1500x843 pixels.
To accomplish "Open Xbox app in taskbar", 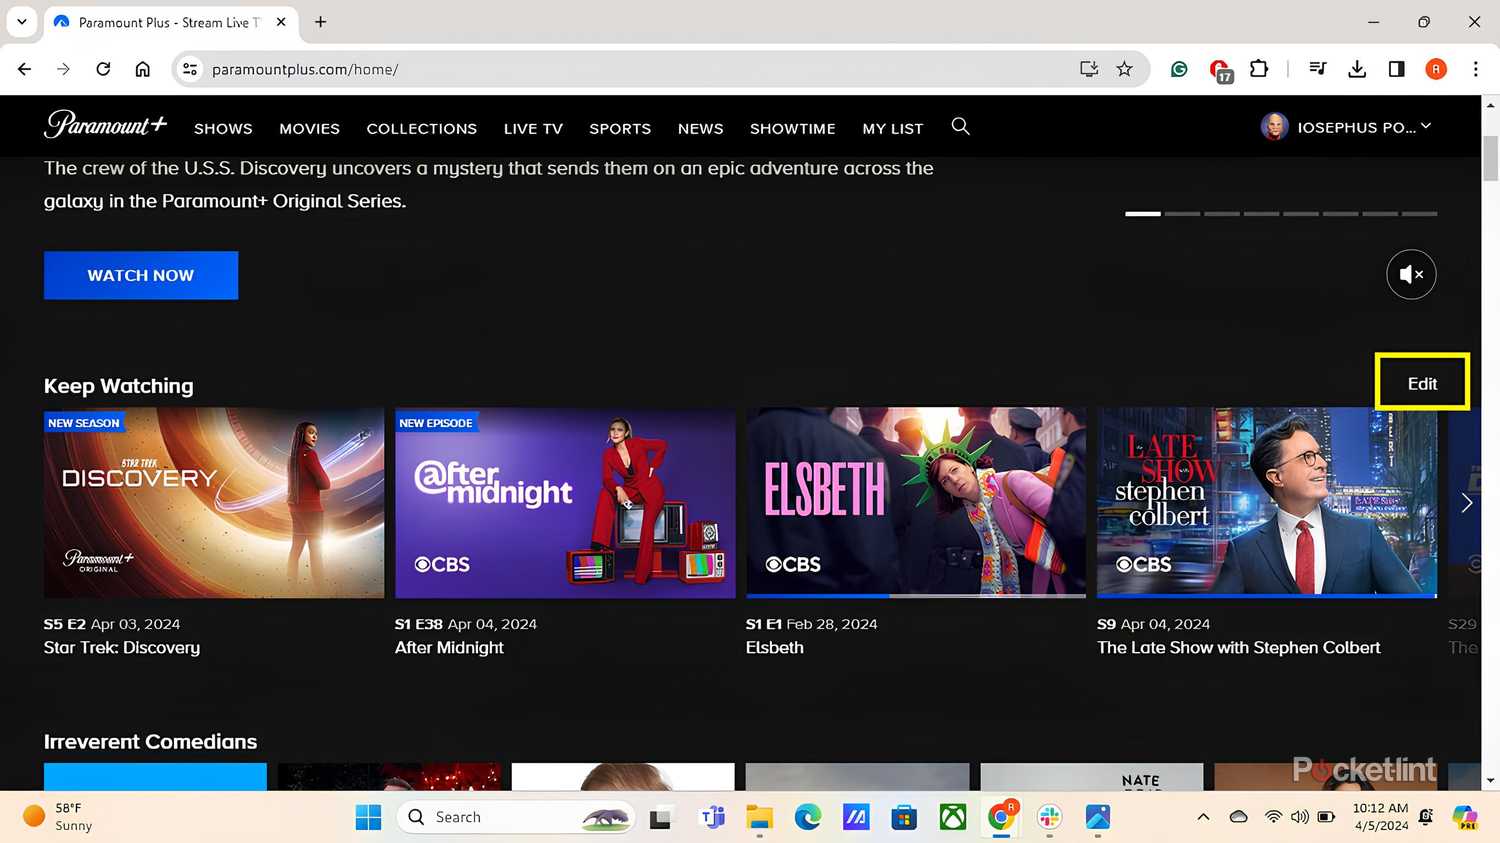I will (x=952, y=817).
